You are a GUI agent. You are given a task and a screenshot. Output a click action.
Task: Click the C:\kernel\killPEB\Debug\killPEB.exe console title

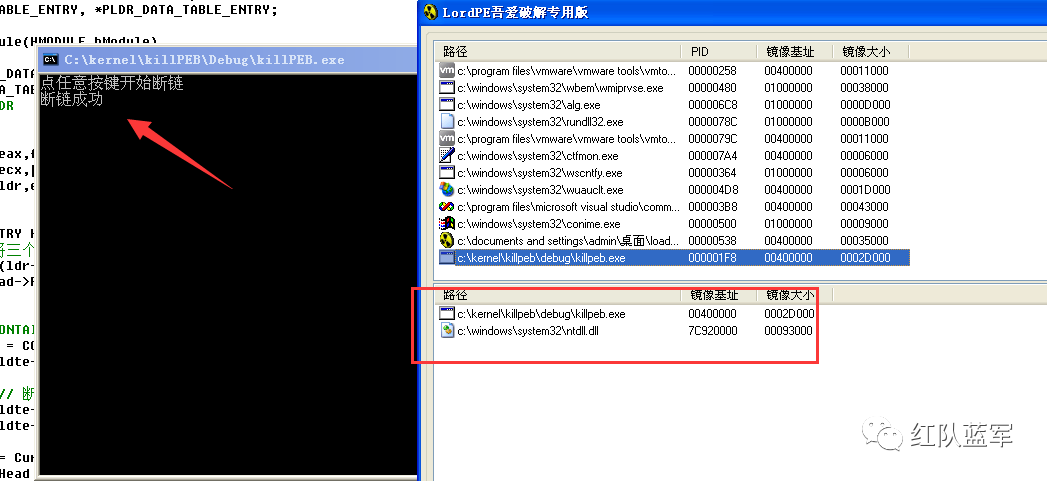(x=204, y=59)
